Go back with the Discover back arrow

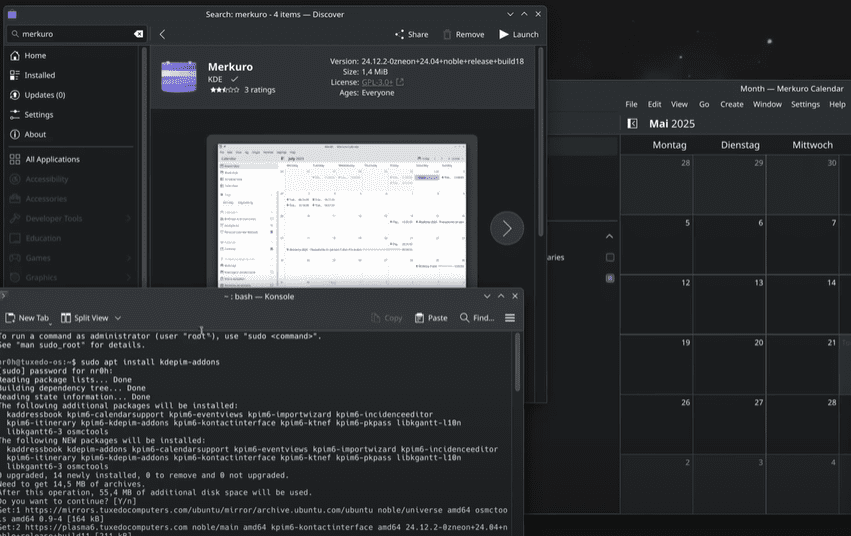tap(162, 34)
